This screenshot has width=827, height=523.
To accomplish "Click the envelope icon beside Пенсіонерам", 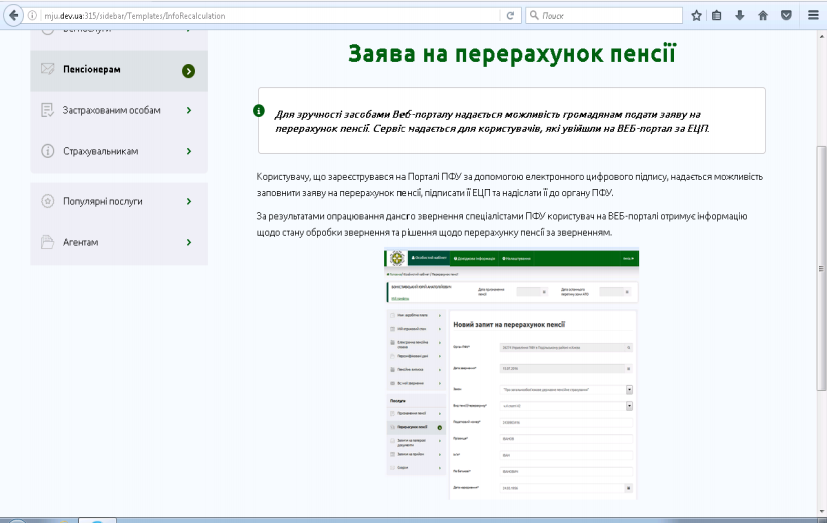I will (47, 69).
